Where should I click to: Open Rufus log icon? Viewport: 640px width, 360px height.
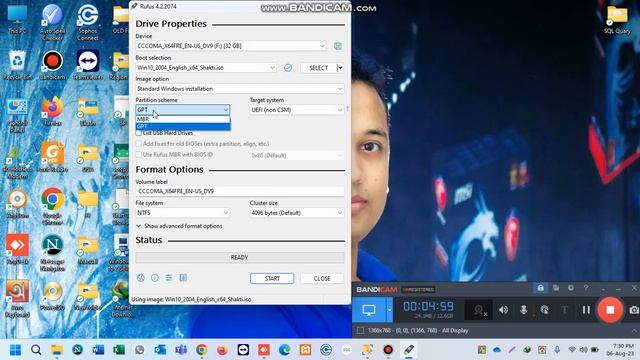pos(183,278)
